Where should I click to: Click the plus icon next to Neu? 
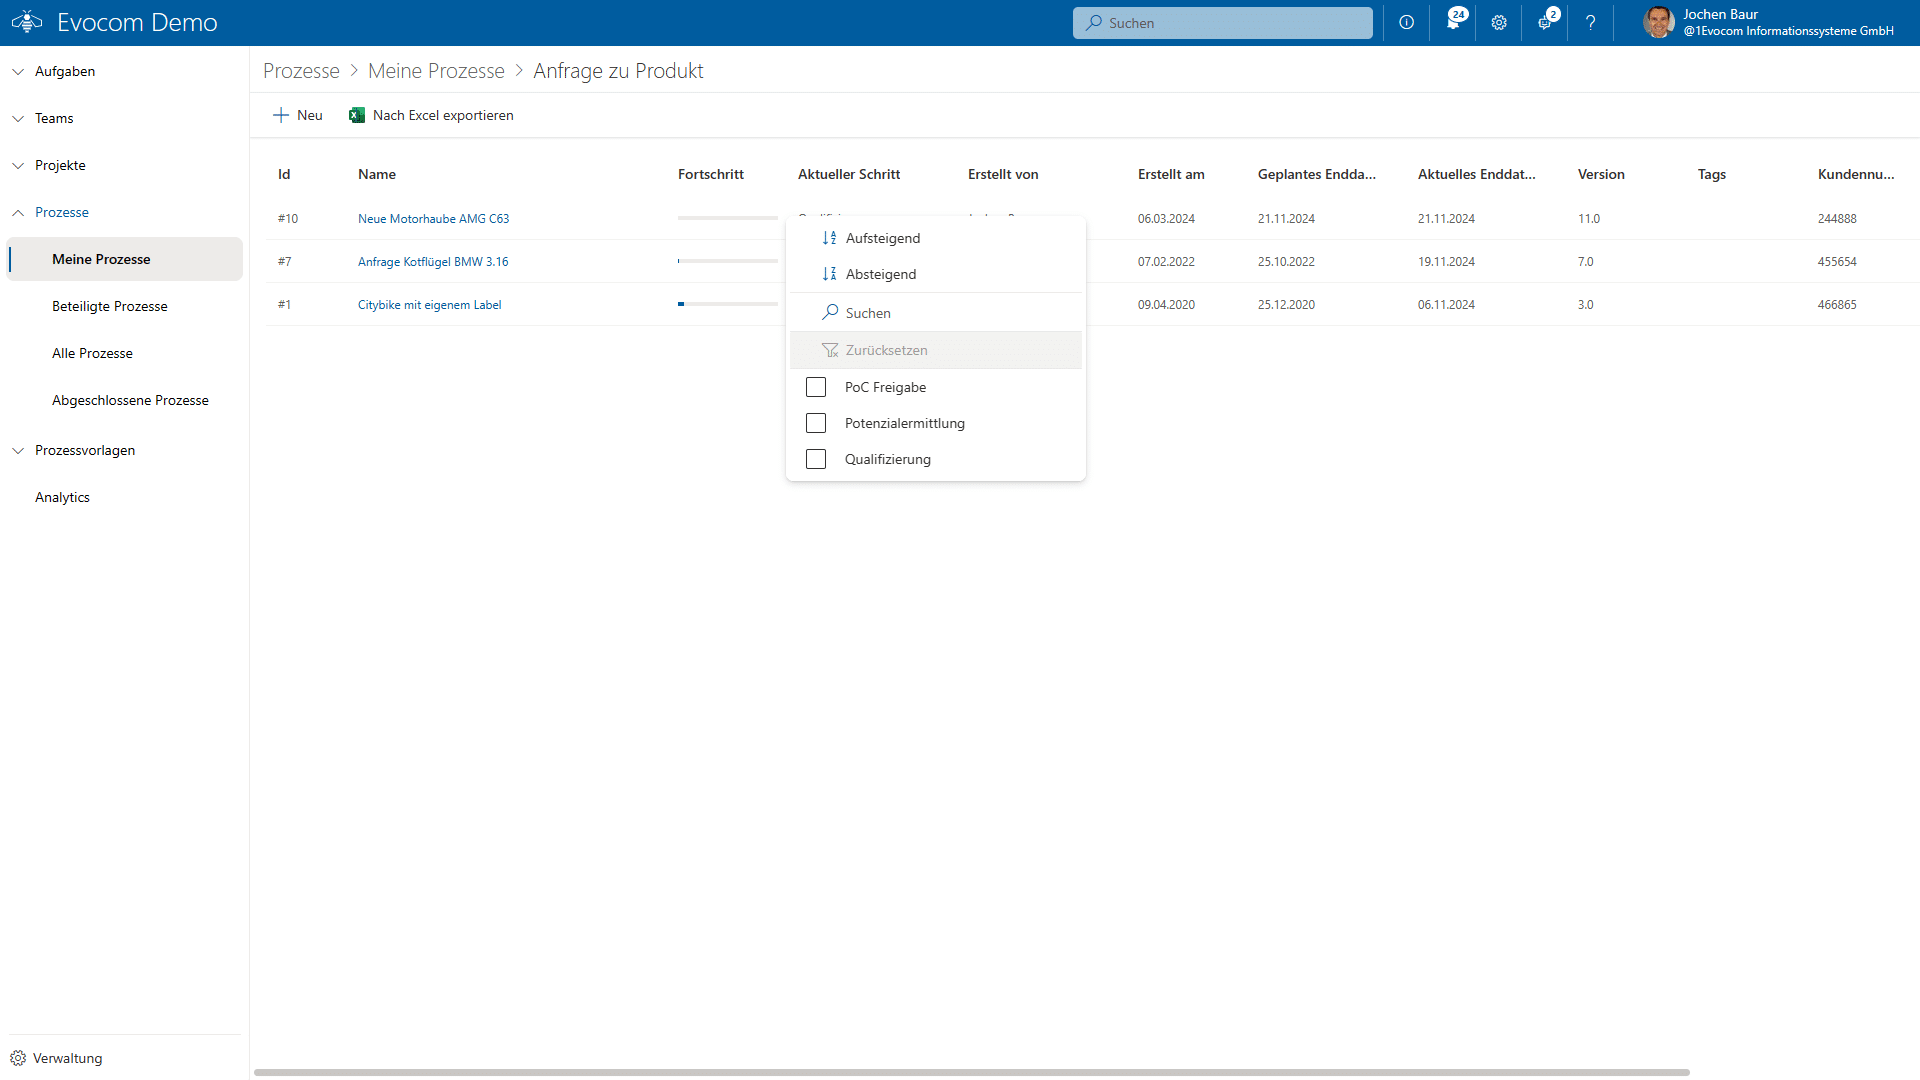(x=281, y=115)
